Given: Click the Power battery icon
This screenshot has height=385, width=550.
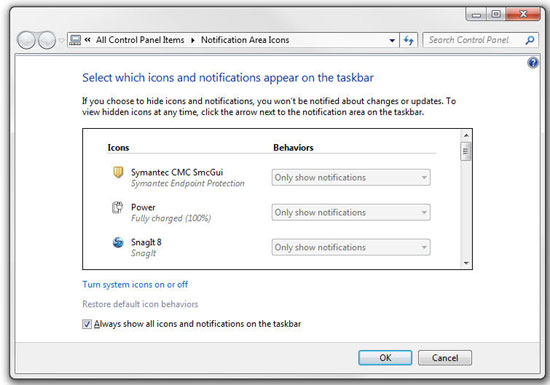Looking at the screenshot, I should coord(118,207).
